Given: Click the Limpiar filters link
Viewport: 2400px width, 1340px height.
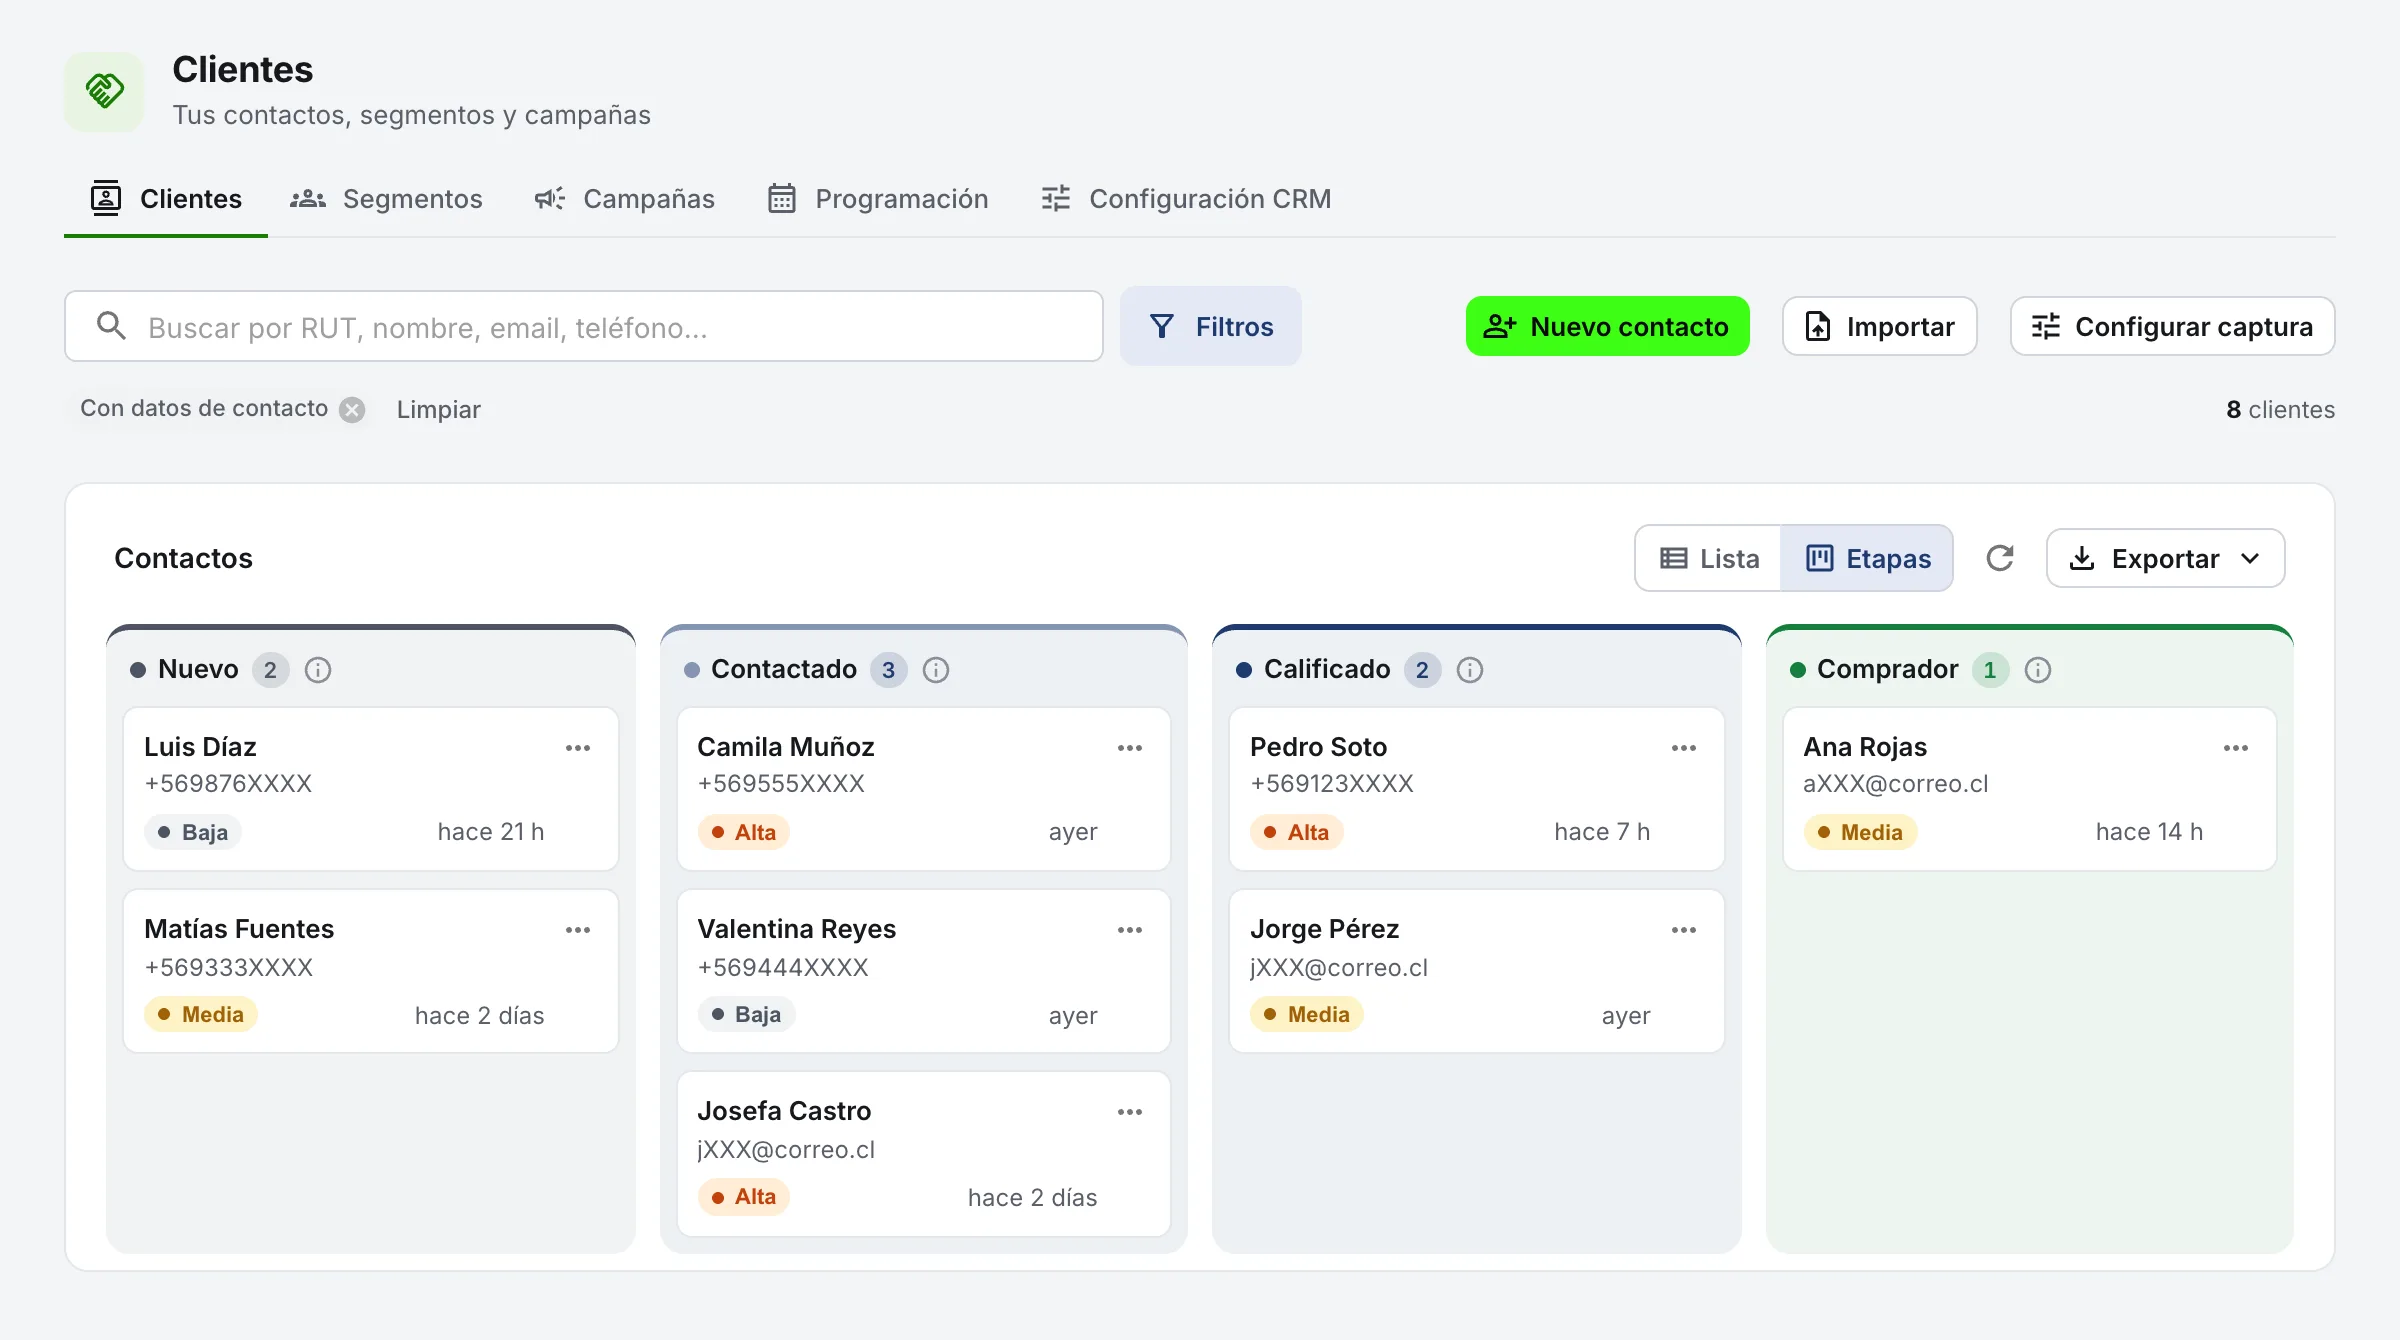Looking at the screenshot, I should click(439, 410).
